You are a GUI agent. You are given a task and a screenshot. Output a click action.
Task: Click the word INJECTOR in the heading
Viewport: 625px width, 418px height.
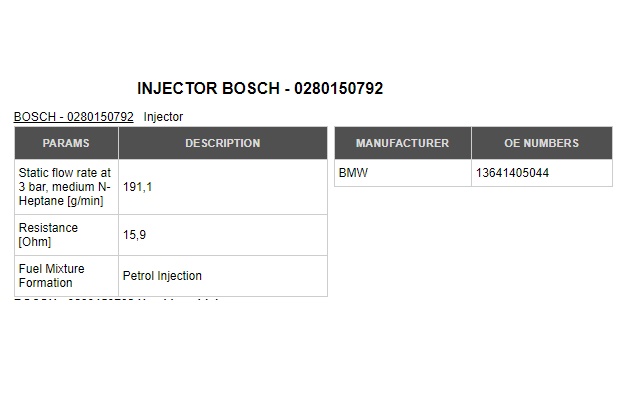177,88
